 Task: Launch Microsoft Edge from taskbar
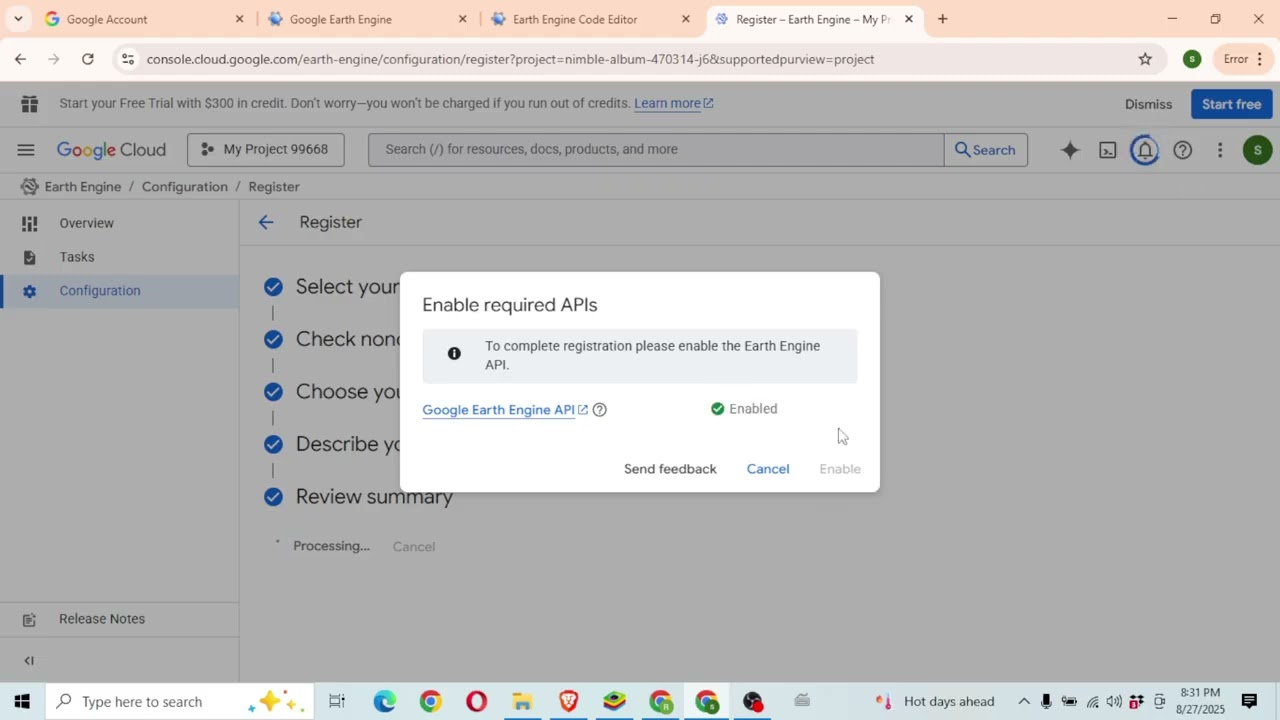385,701
